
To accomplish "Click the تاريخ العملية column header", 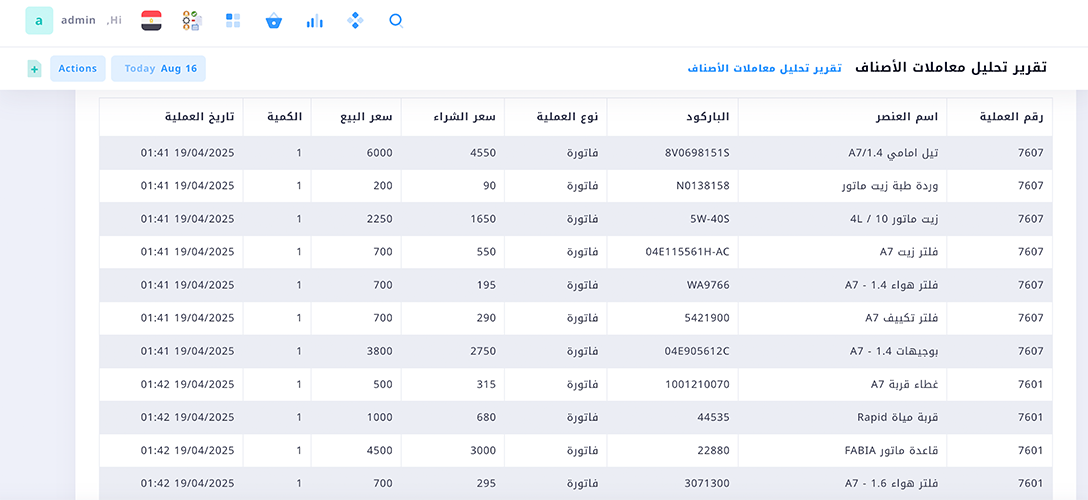I will click(200, 117).
